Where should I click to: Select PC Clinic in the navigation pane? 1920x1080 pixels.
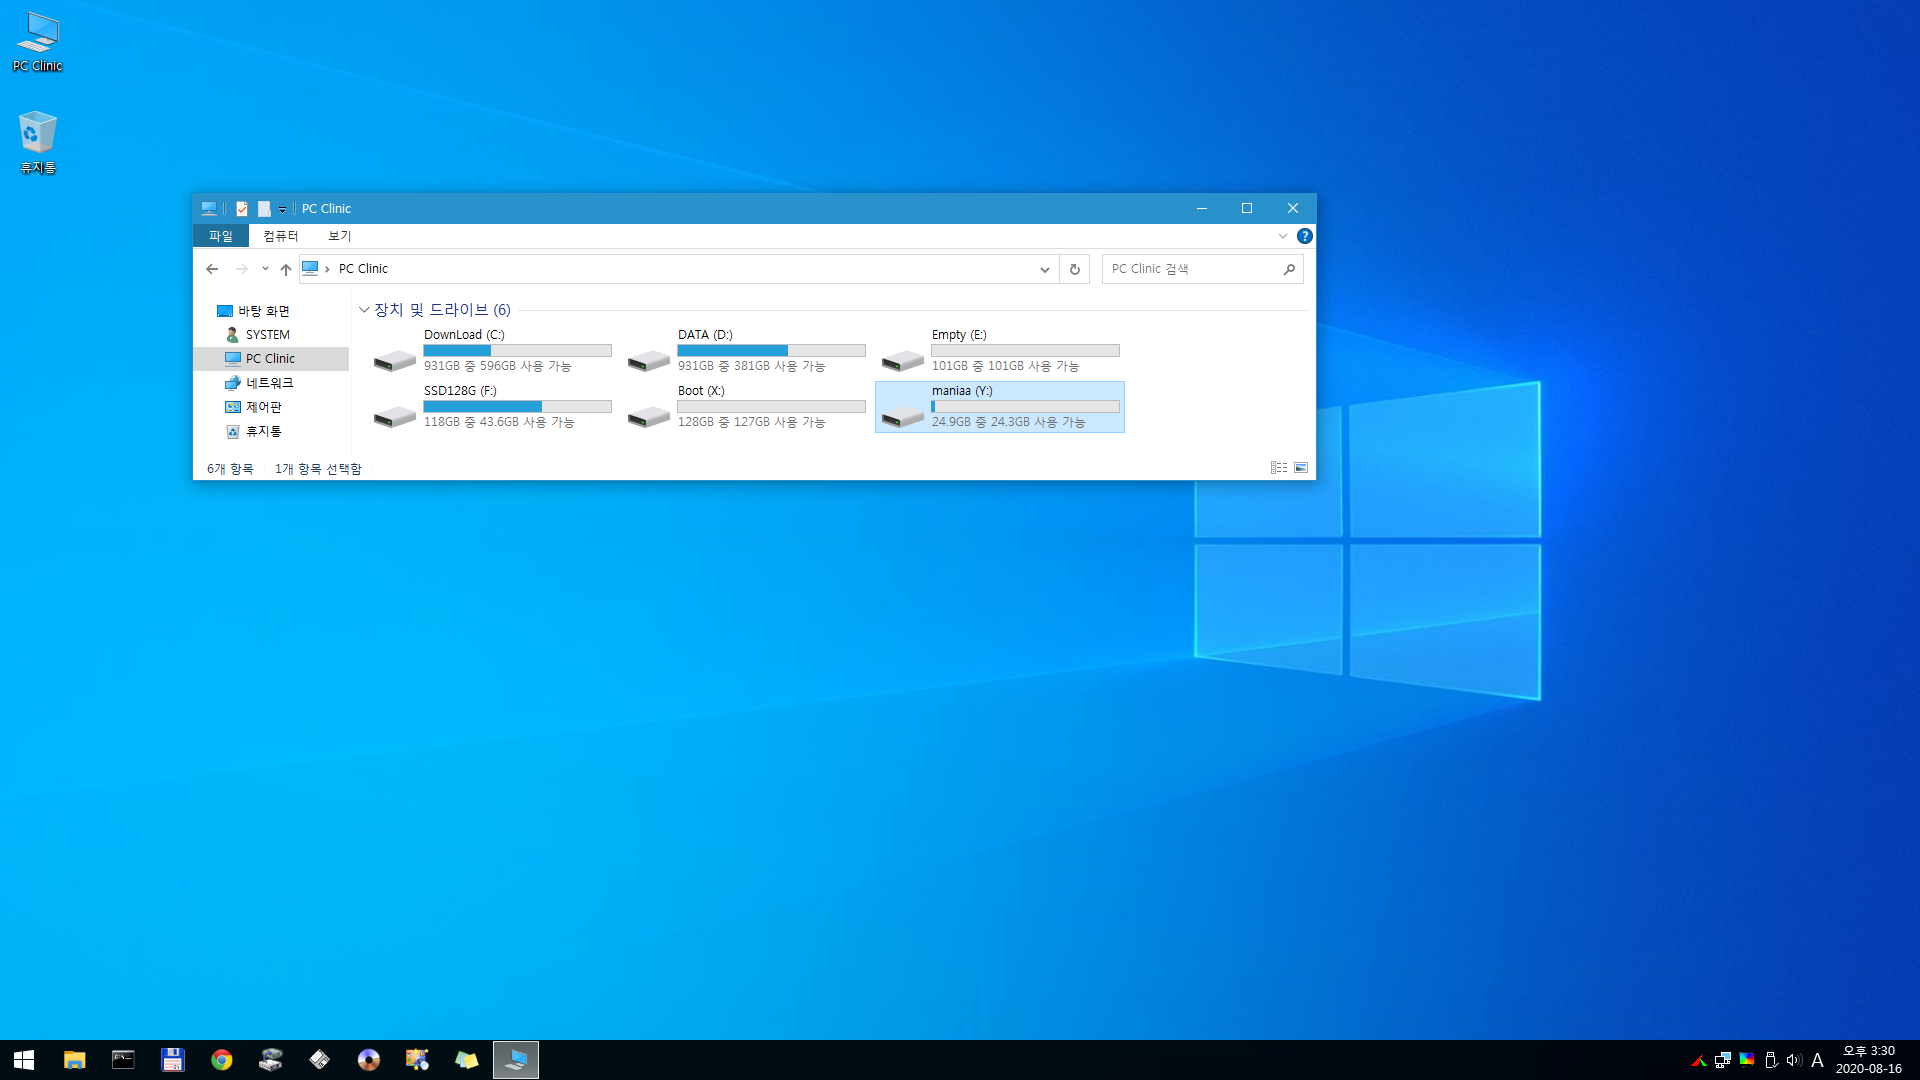click(x=272, y=359)
